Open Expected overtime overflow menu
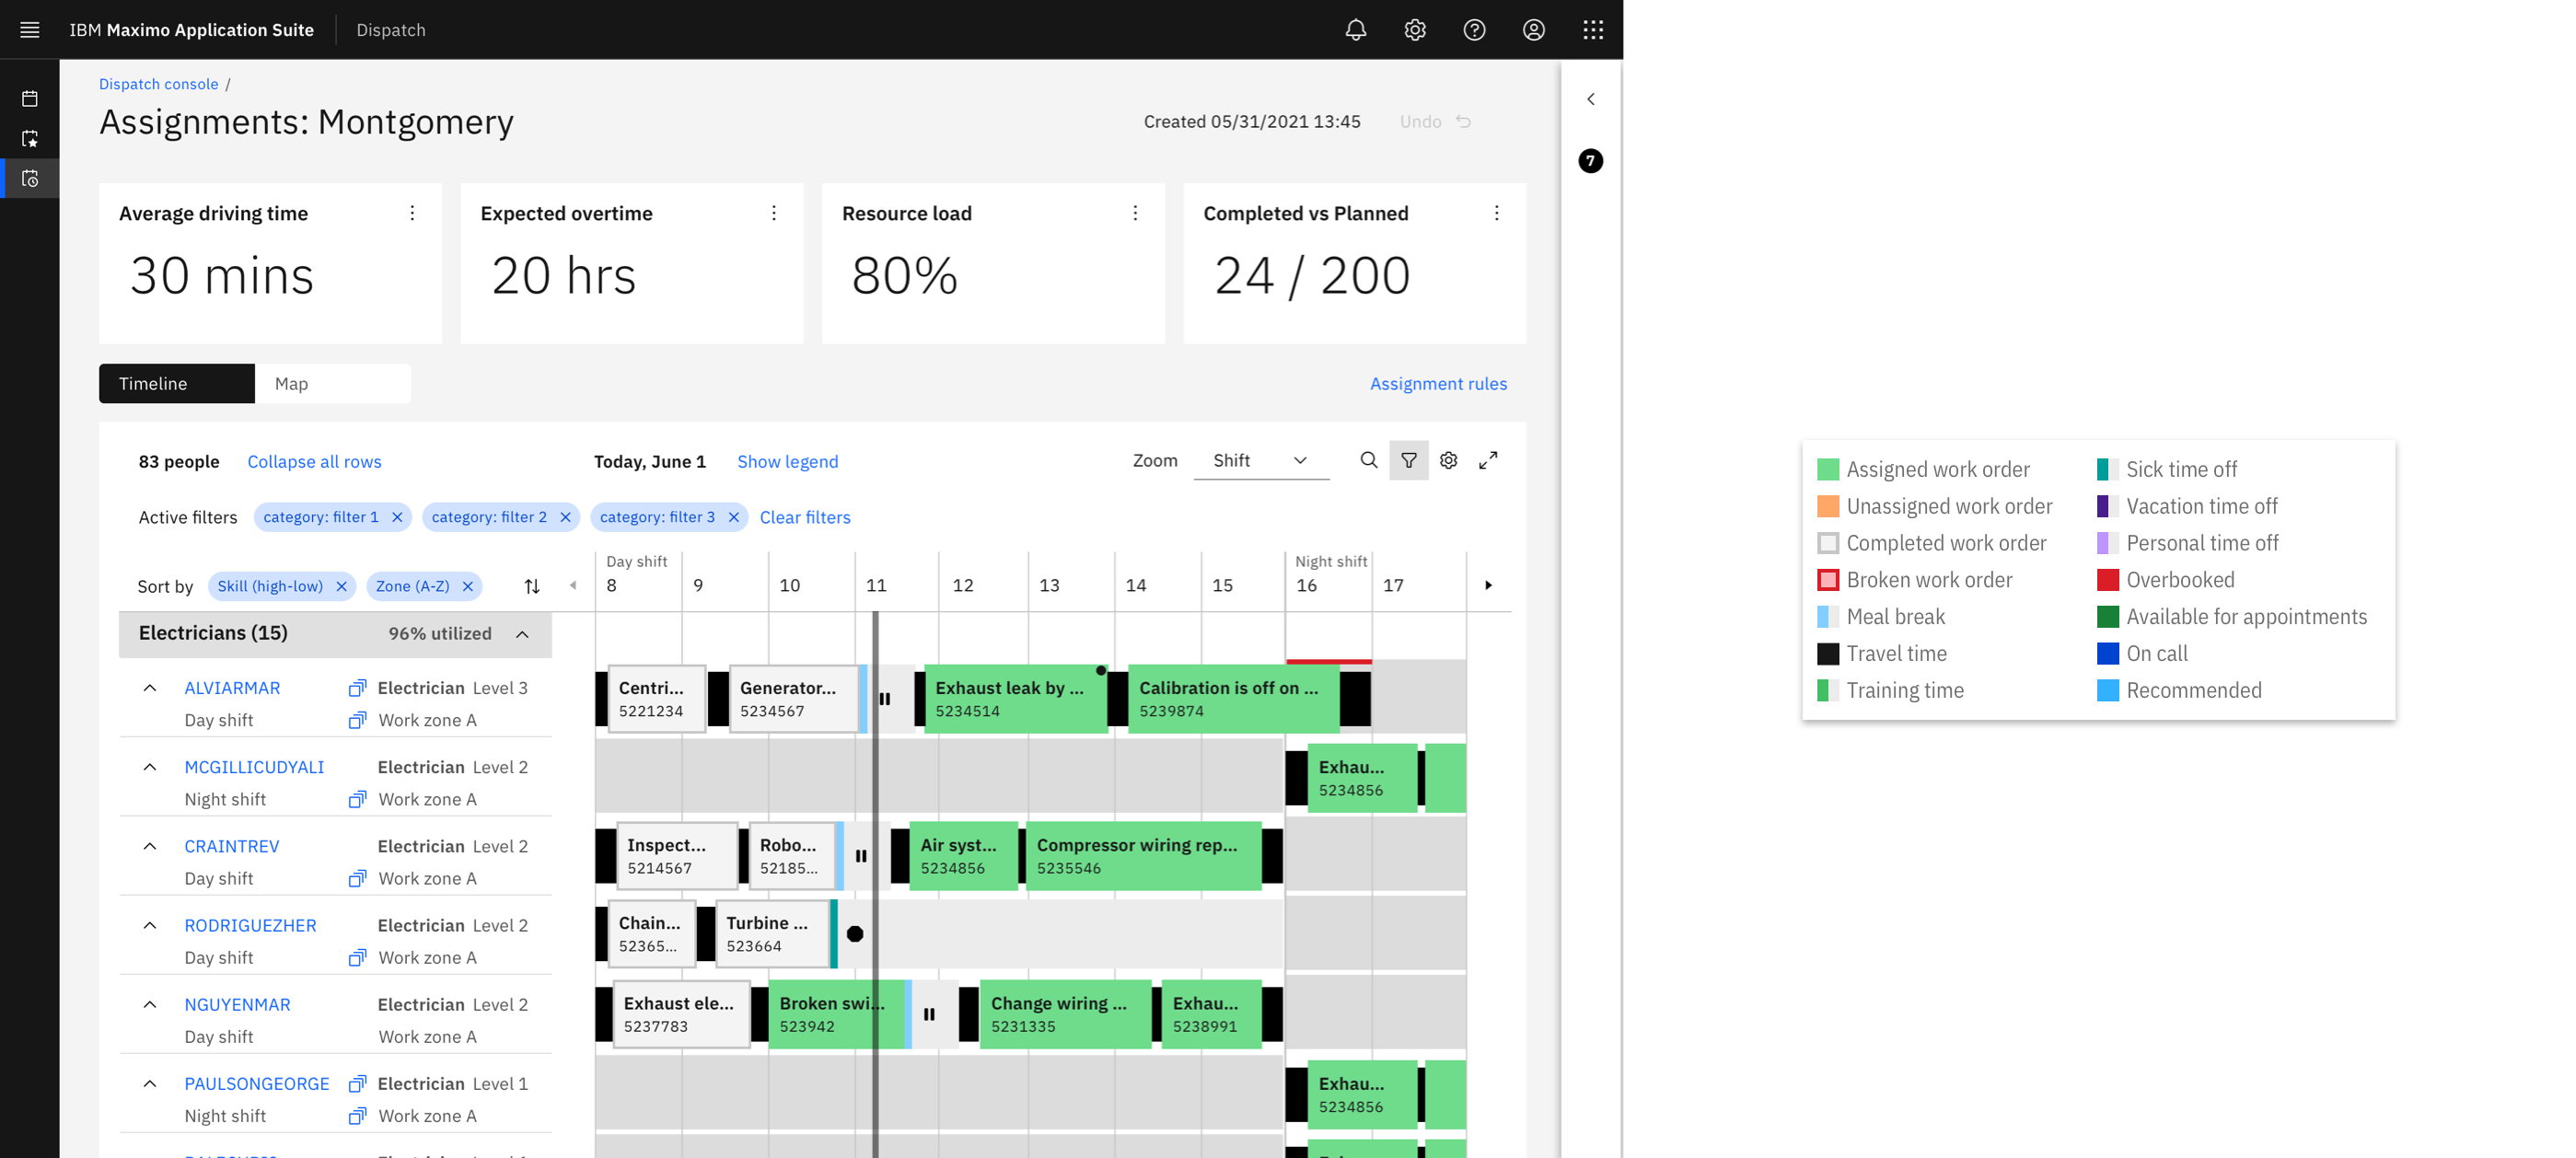2576x1158 pixels. pos(773,213)
